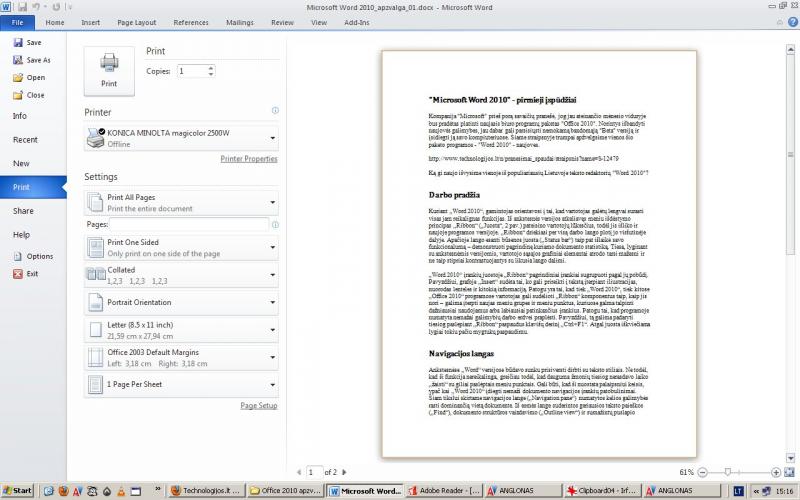Click the Save icon in Backstage menu
Screen dimensions: 800x500
tap(18, 42)
